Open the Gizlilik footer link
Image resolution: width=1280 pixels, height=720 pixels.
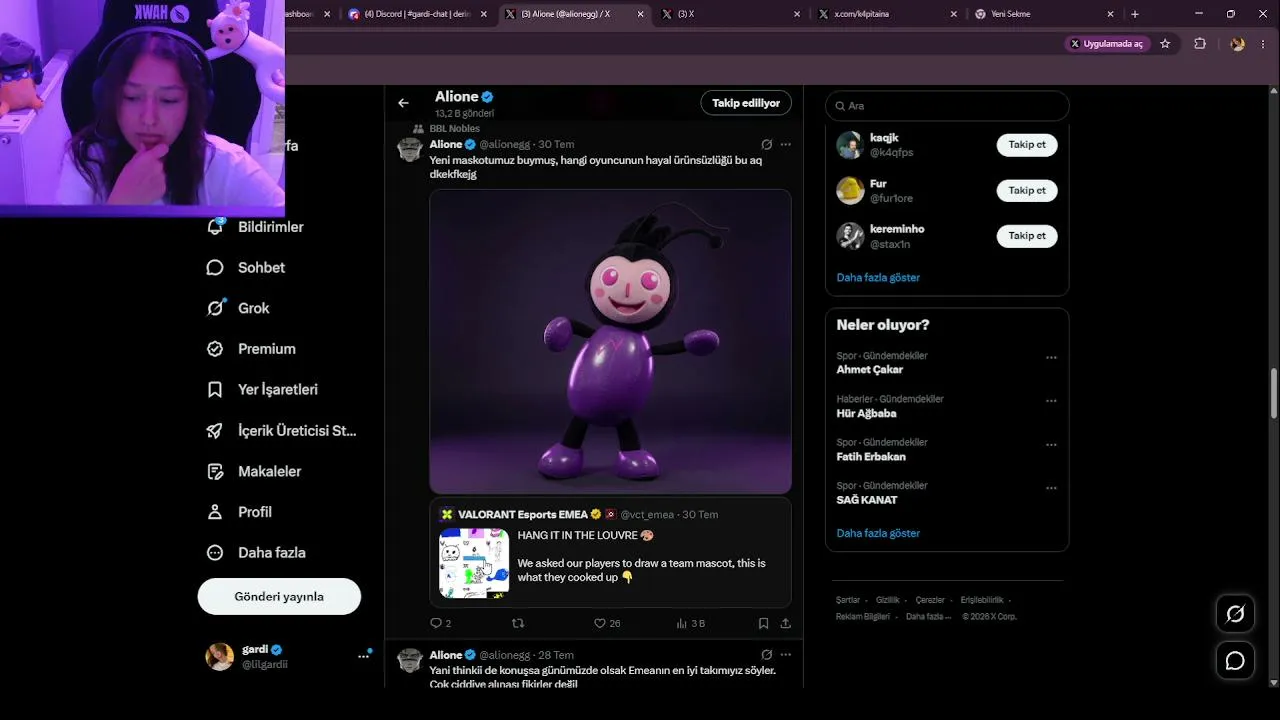(888, 600)
